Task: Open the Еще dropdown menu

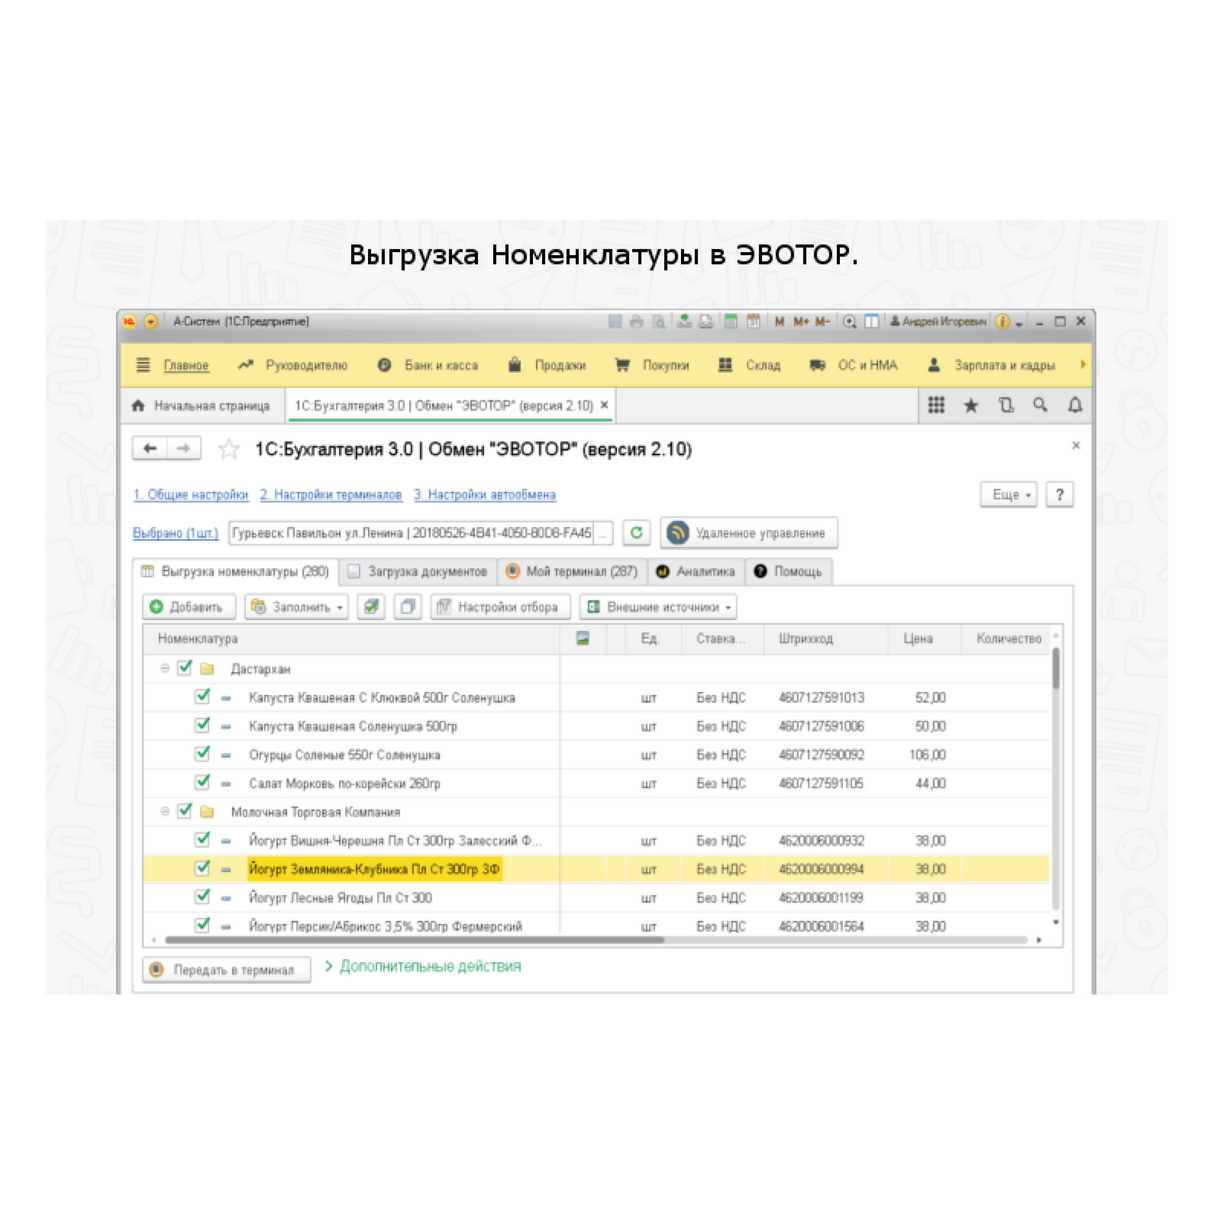Action: 1009,495
